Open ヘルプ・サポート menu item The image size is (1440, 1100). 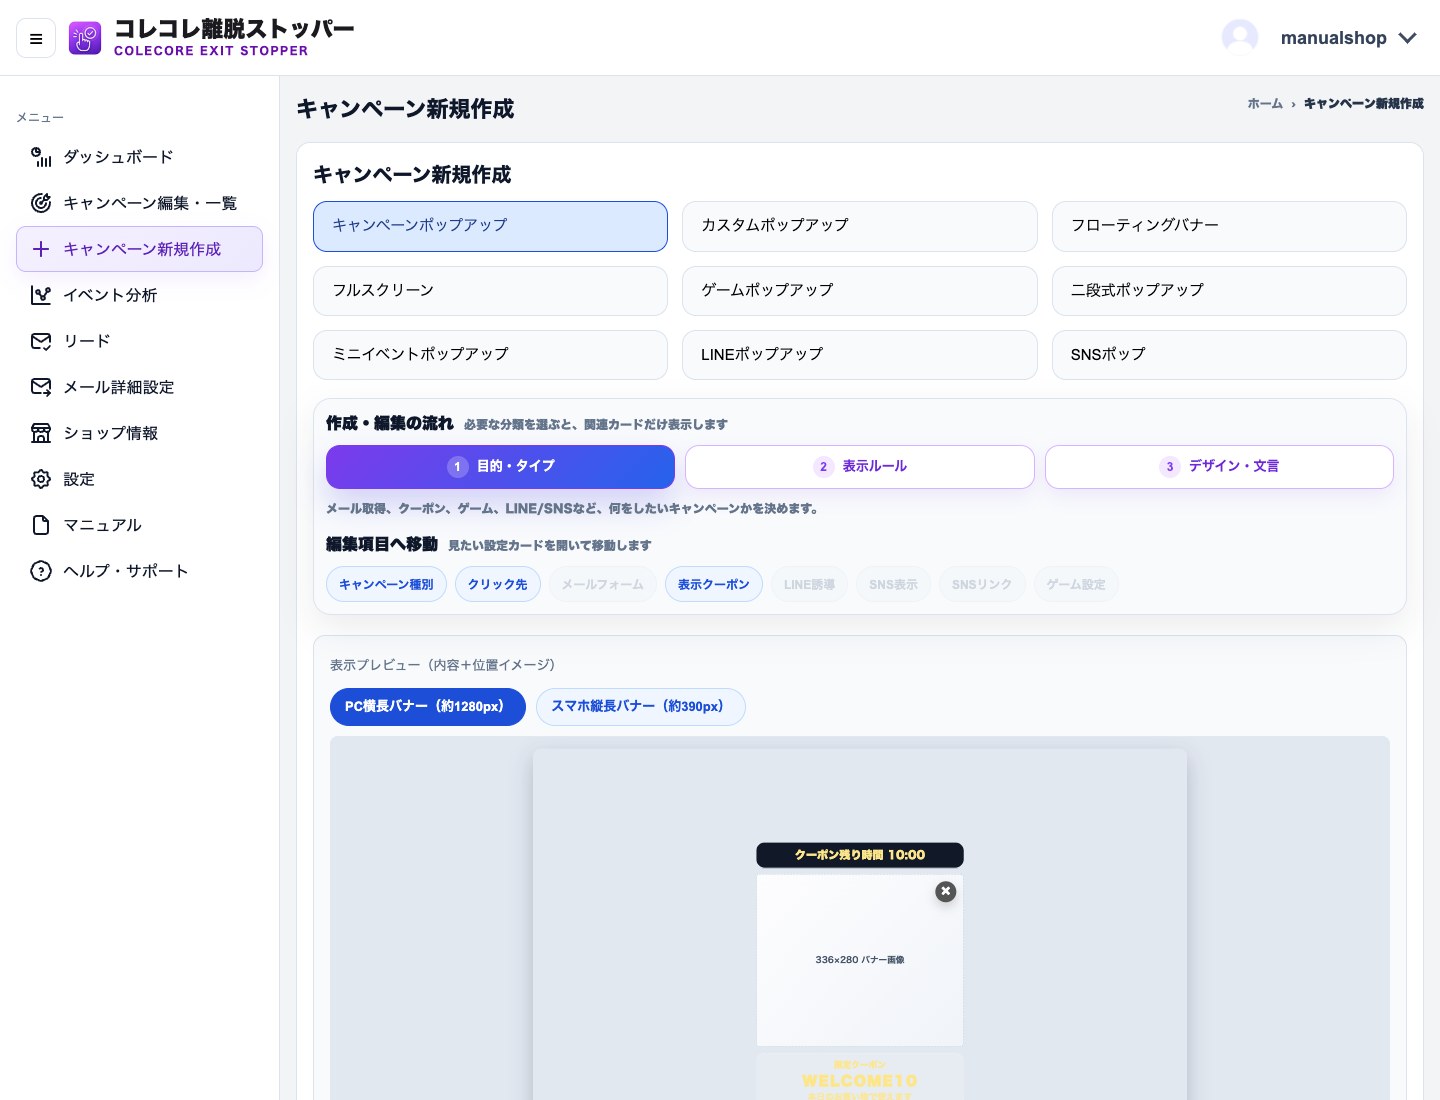pos(139,571)
